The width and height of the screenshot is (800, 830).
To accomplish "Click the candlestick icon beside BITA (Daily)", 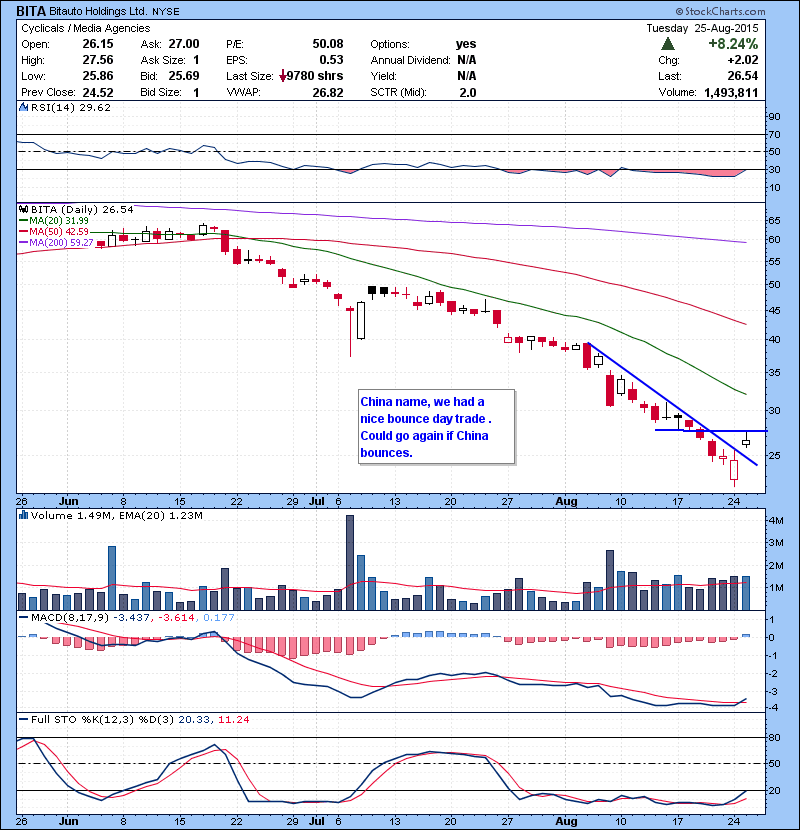I will click(x=23, y=209).
